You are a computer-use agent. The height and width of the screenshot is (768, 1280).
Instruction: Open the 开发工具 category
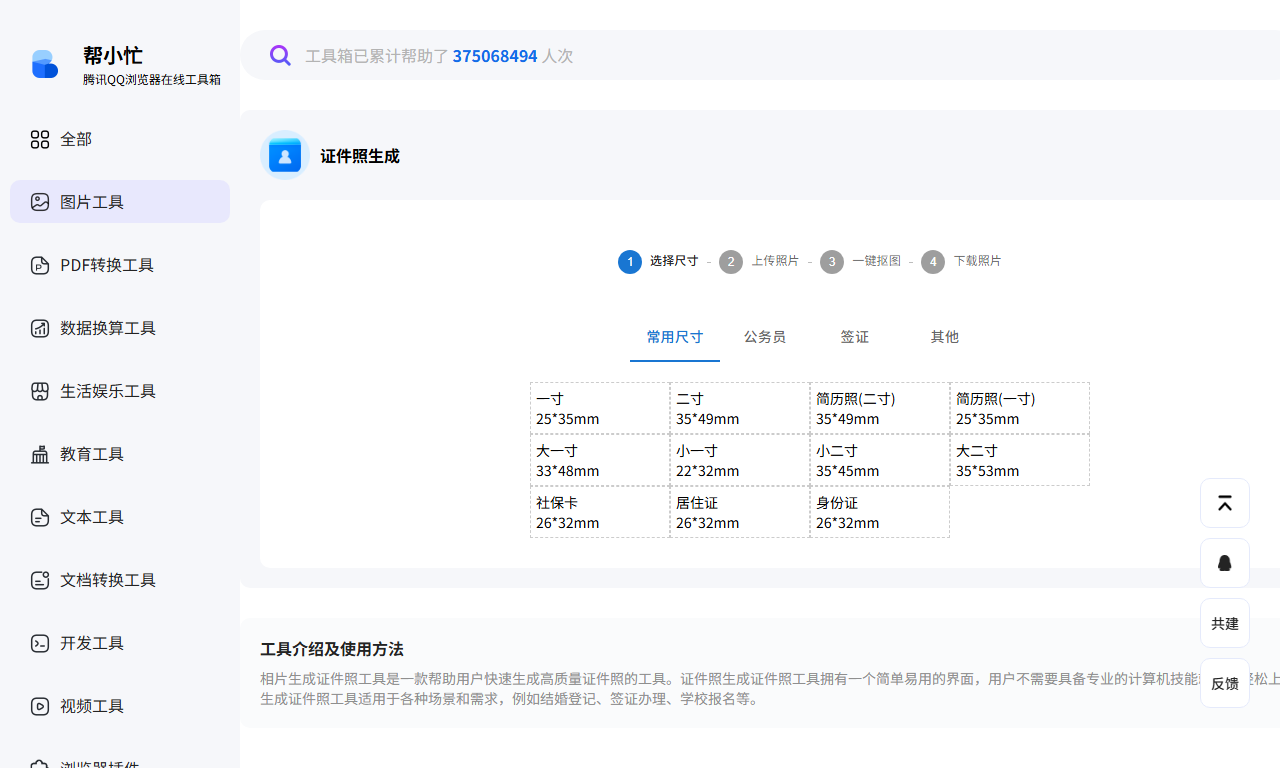click(x=120, y=643)
